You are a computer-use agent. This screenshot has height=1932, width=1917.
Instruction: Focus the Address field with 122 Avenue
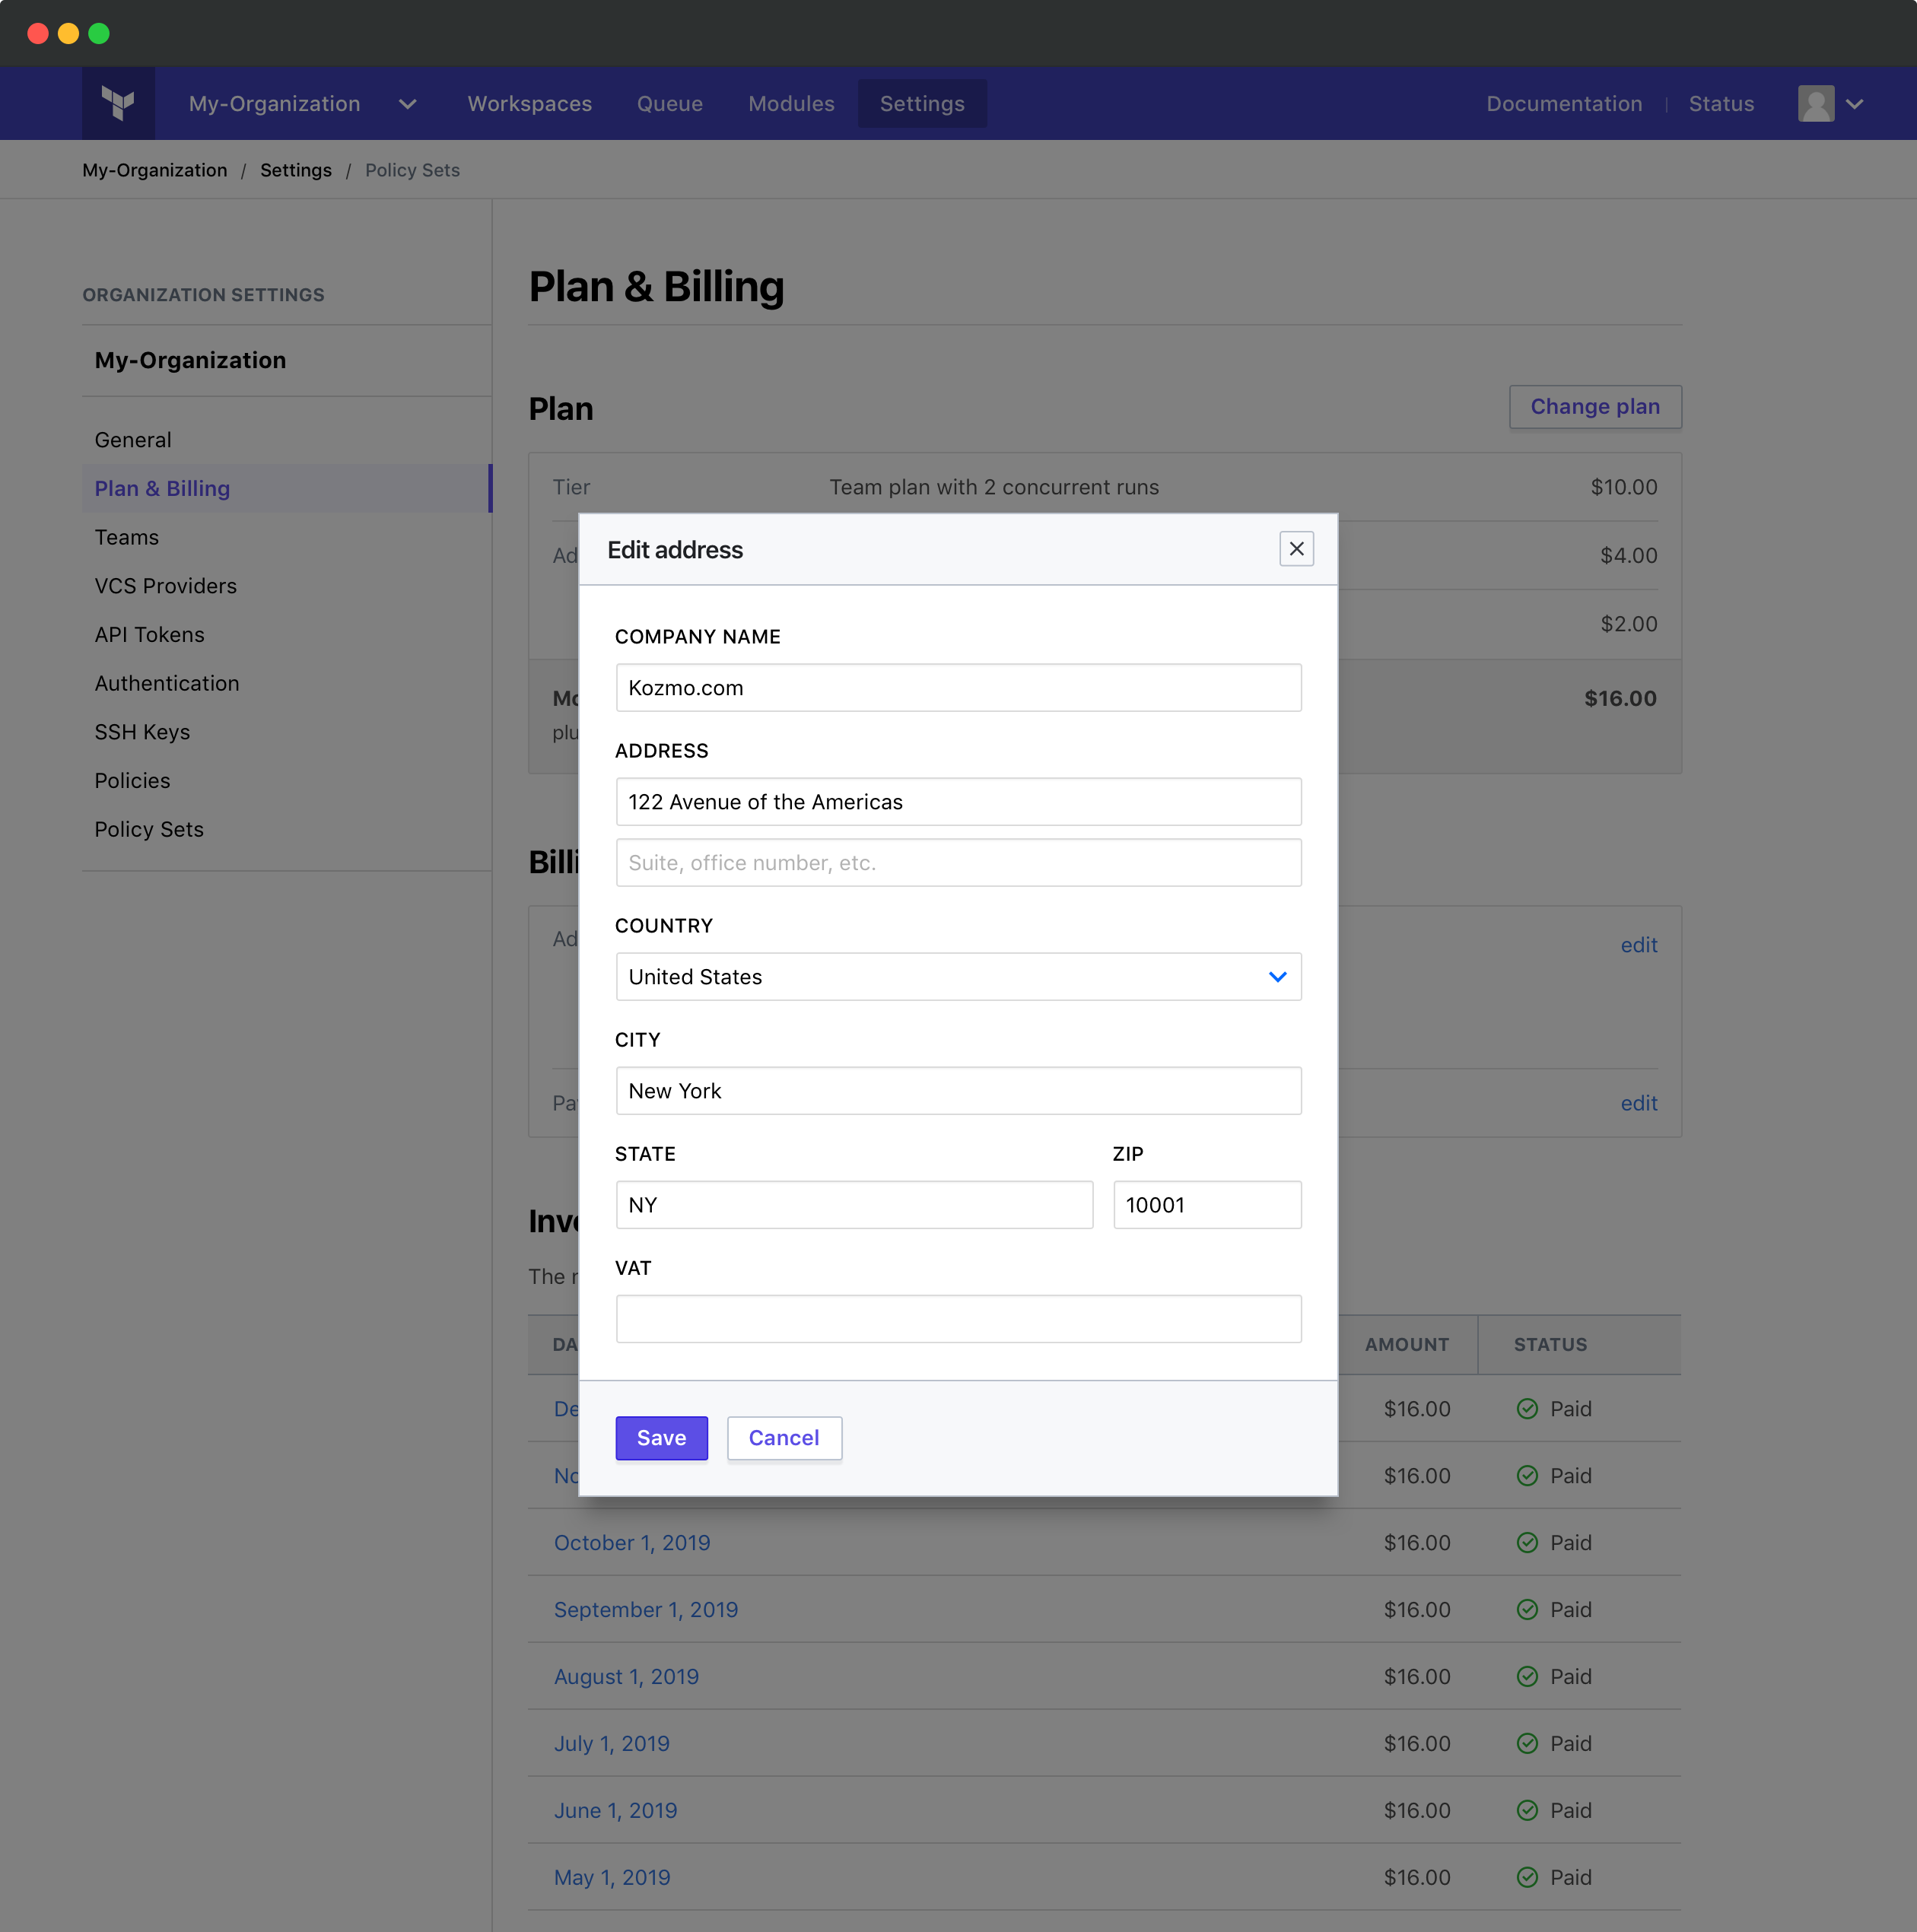[958, 802]
